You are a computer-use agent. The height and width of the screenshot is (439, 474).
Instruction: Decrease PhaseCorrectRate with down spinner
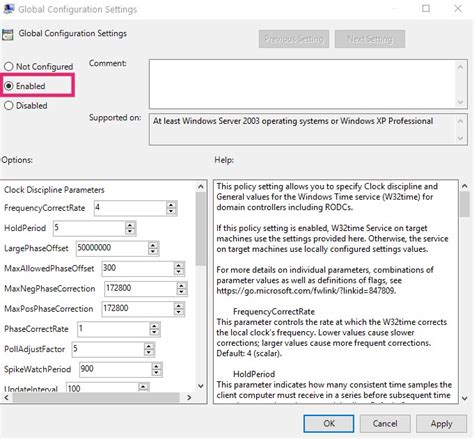coord(154,333)
